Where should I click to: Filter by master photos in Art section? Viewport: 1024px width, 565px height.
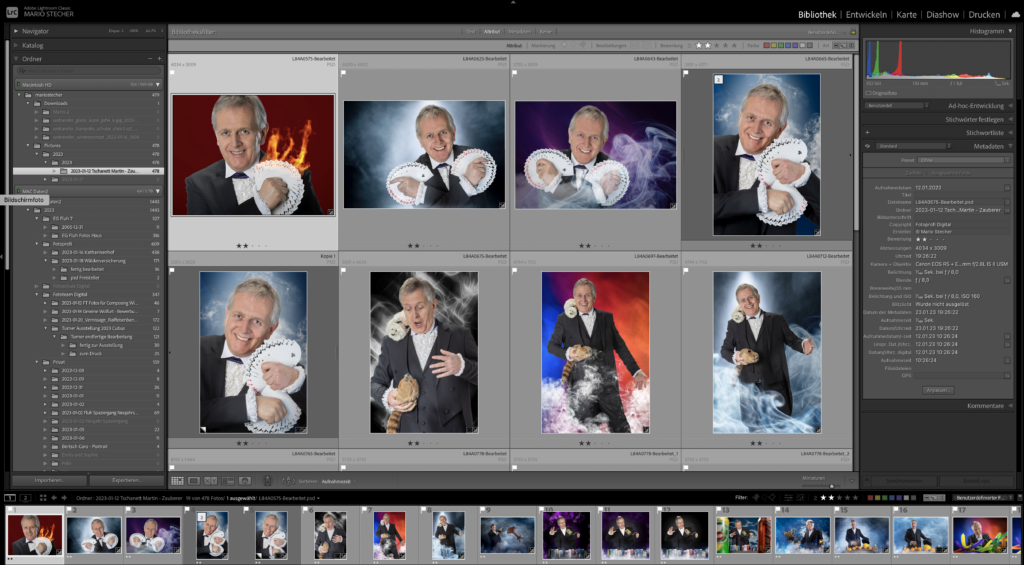(x=837, y=46)
